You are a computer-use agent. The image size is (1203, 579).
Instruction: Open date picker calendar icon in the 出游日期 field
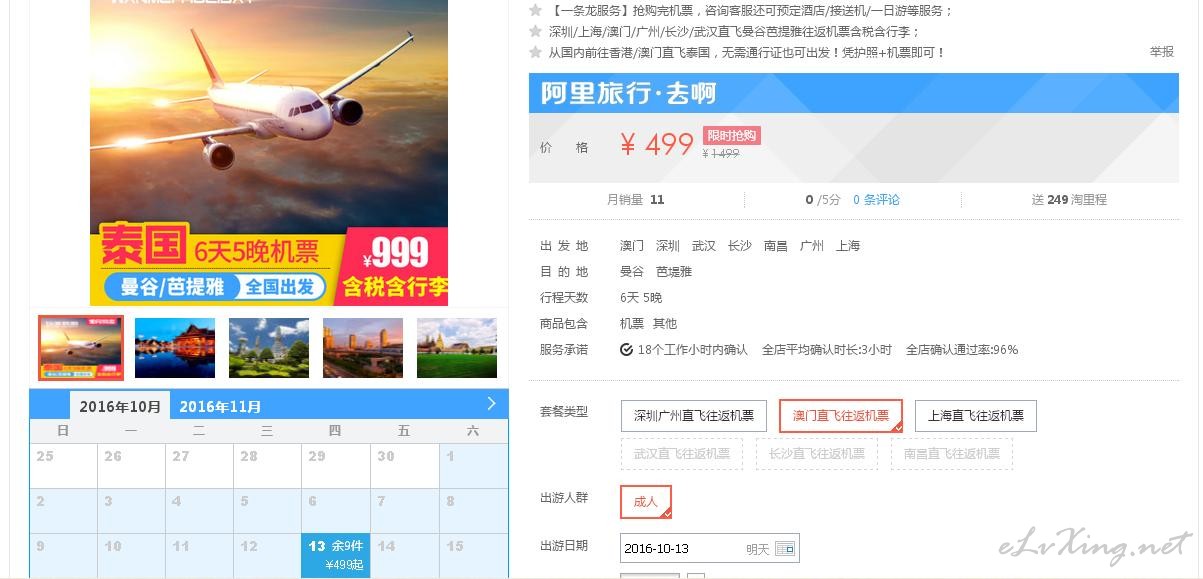[785, 549]
